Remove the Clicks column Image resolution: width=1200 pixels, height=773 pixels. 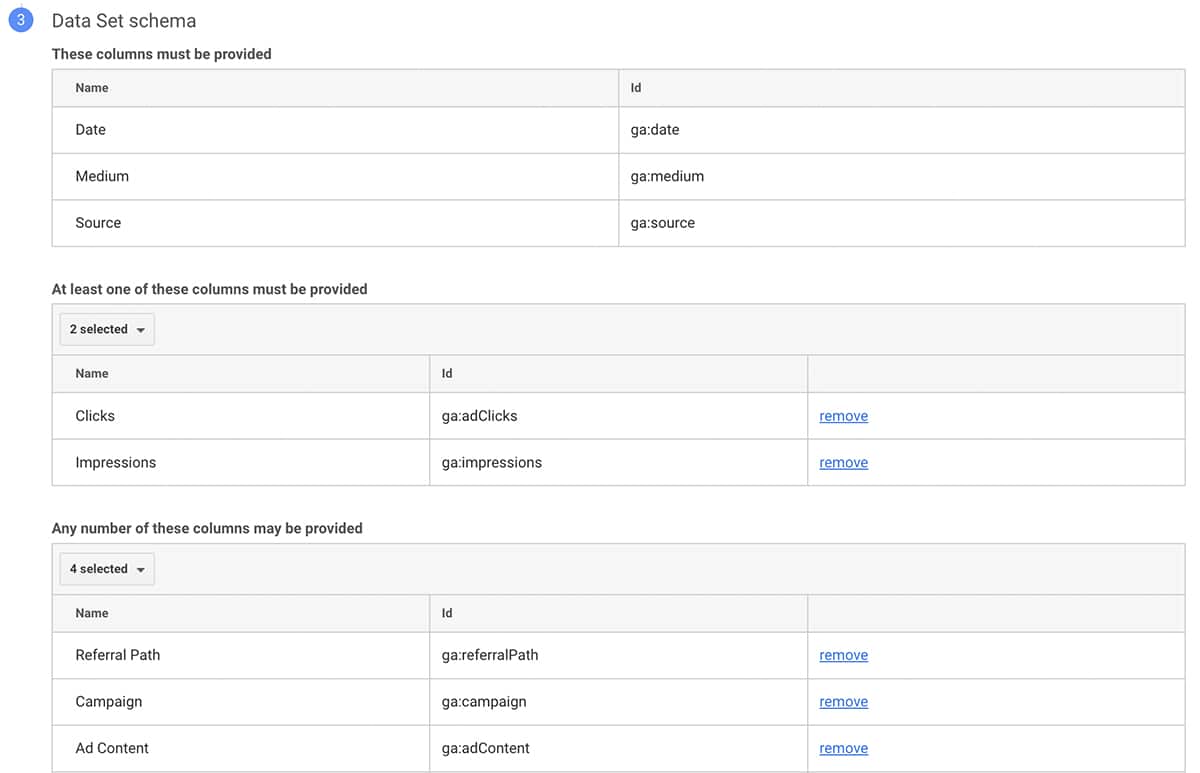(x=843, y=416)
